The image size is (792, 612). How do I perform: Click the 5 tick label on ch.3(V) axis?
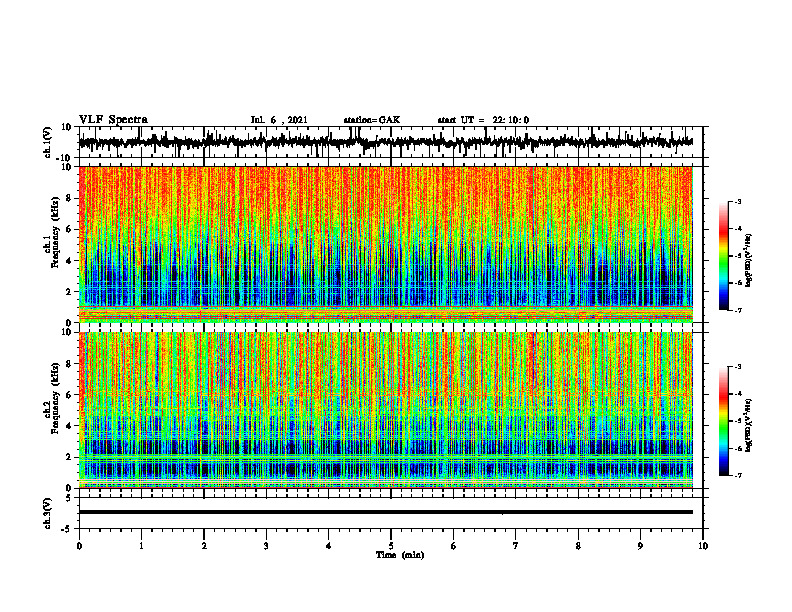pyautogui.click(x=70, y=497)
